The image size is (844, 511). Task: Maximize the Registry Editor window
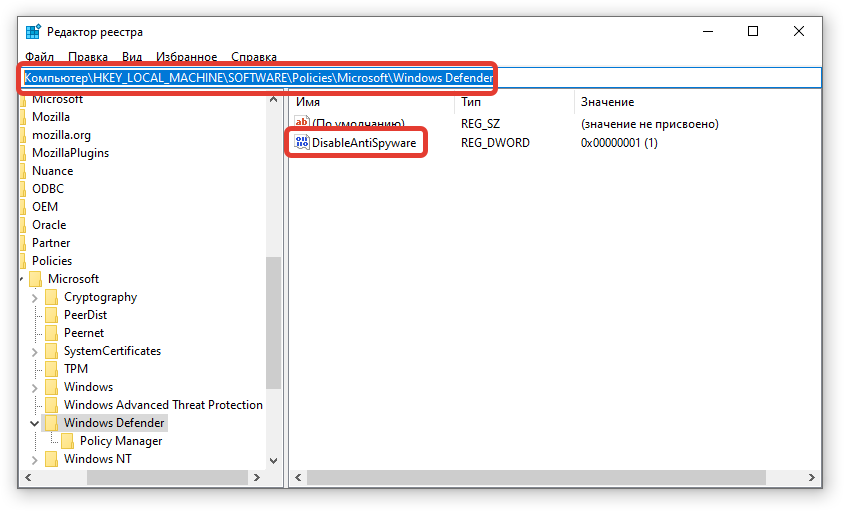[753, 31]
